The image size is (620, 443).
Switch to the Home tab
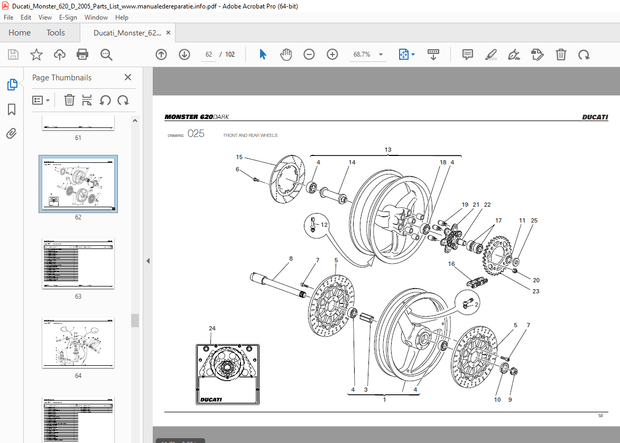coord(19,33)
